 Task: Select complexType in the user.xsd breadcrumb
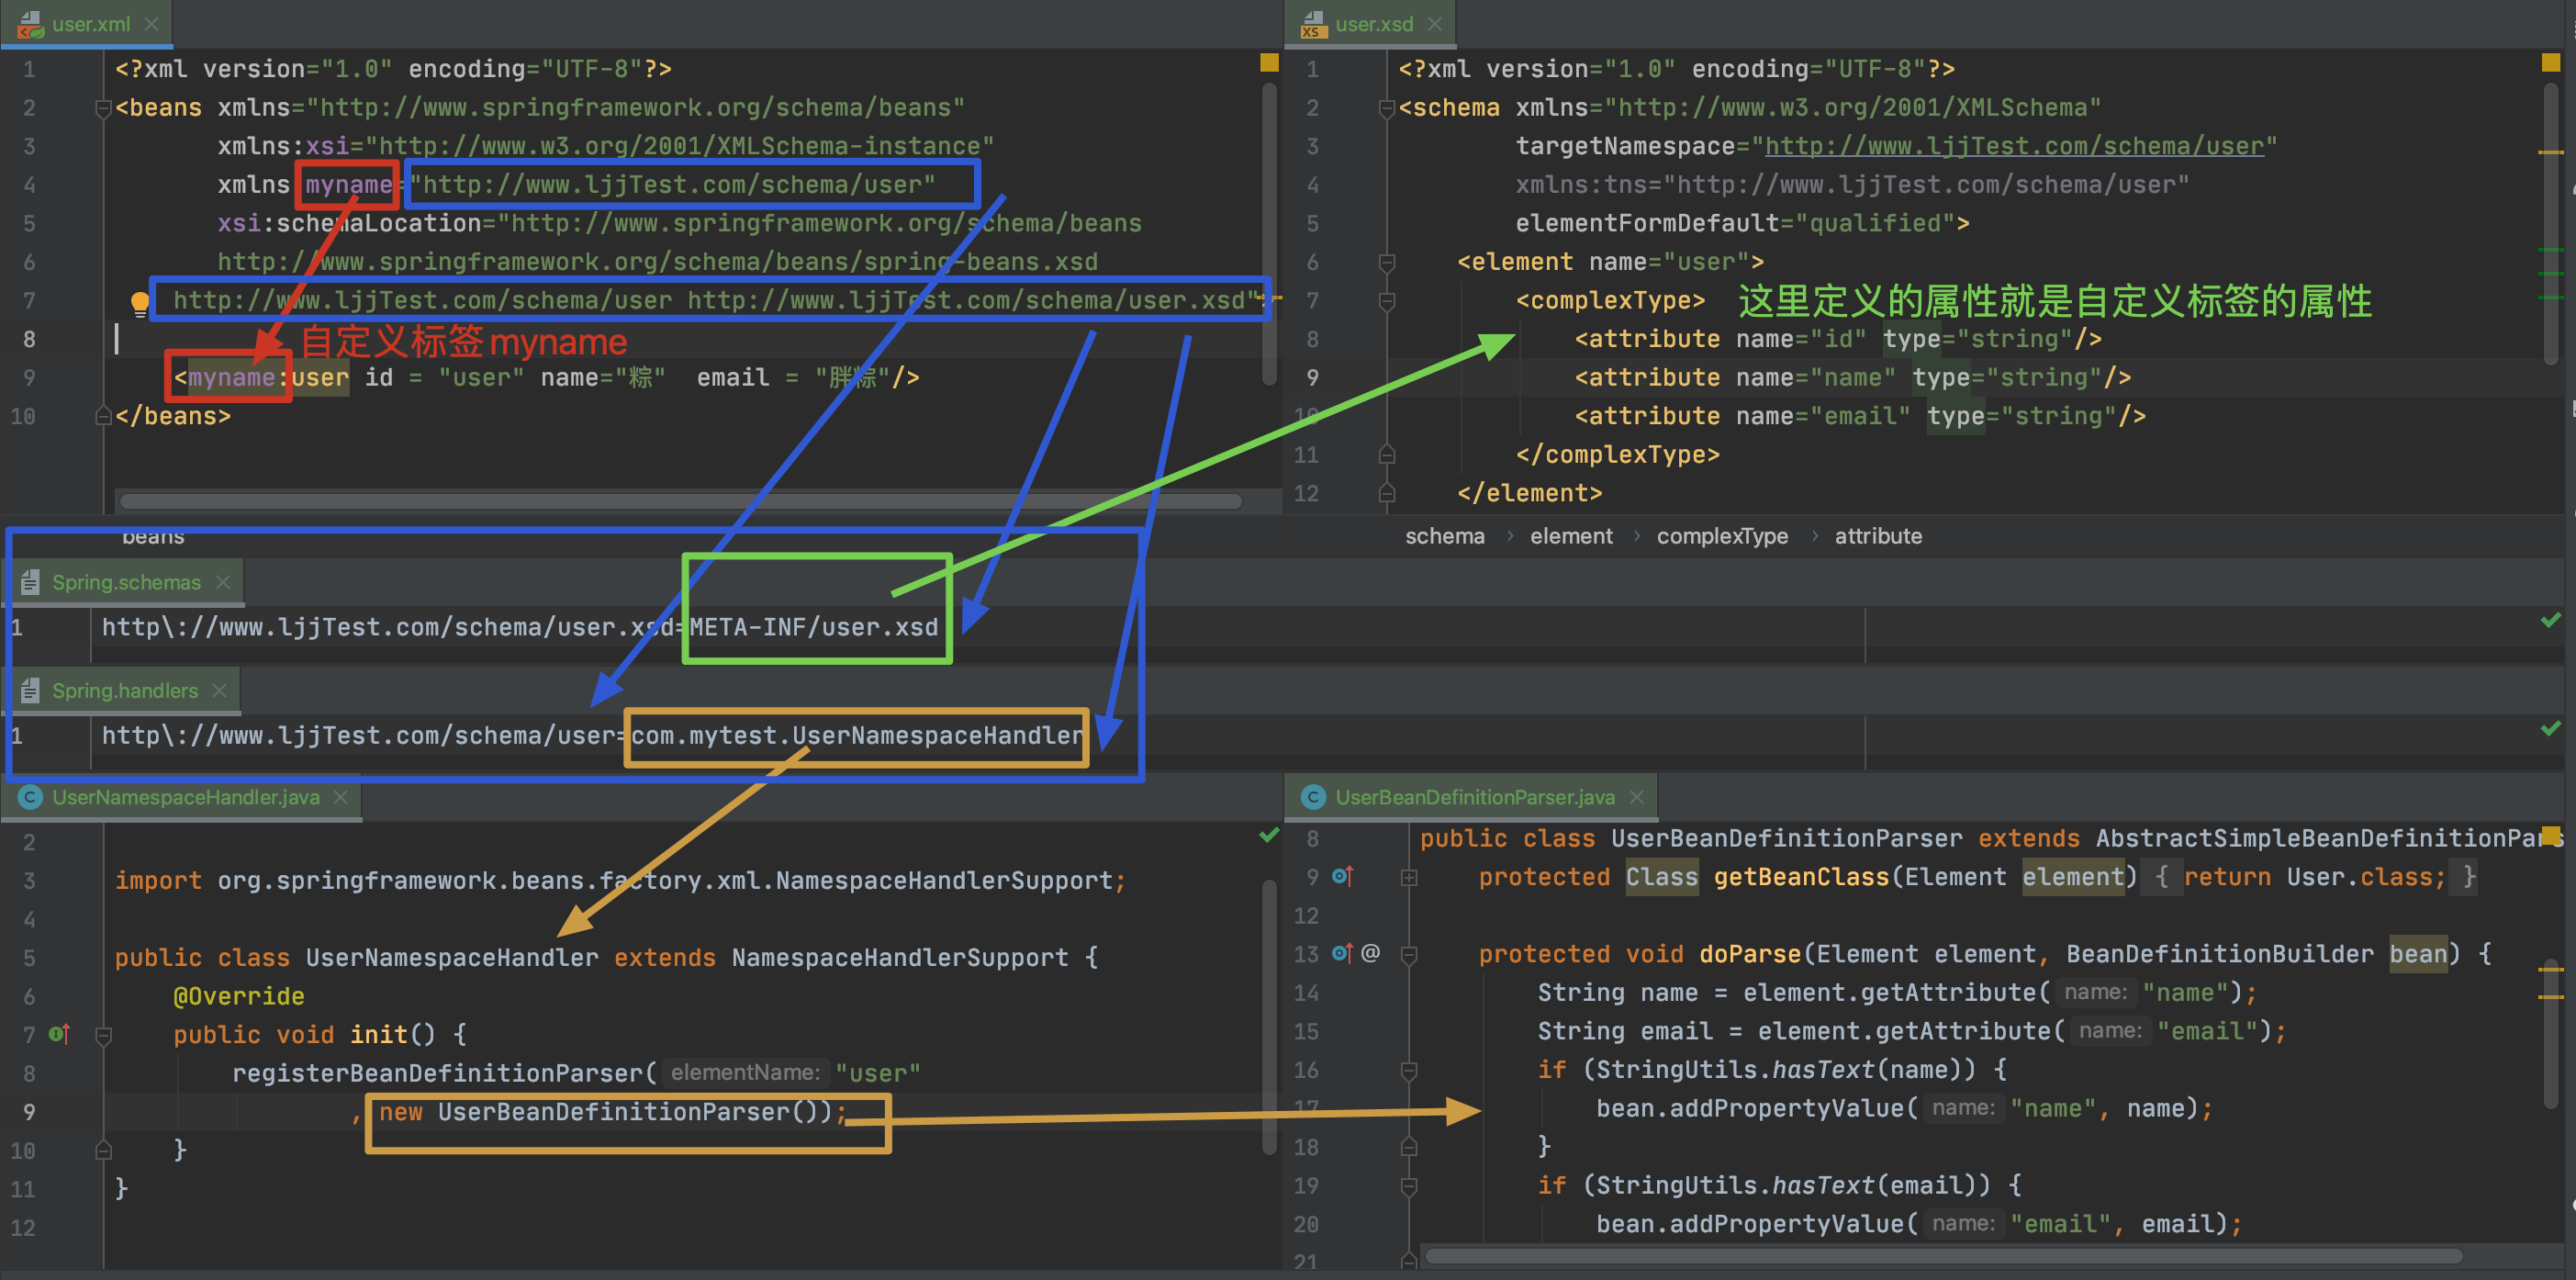[x=1722, y=536]
